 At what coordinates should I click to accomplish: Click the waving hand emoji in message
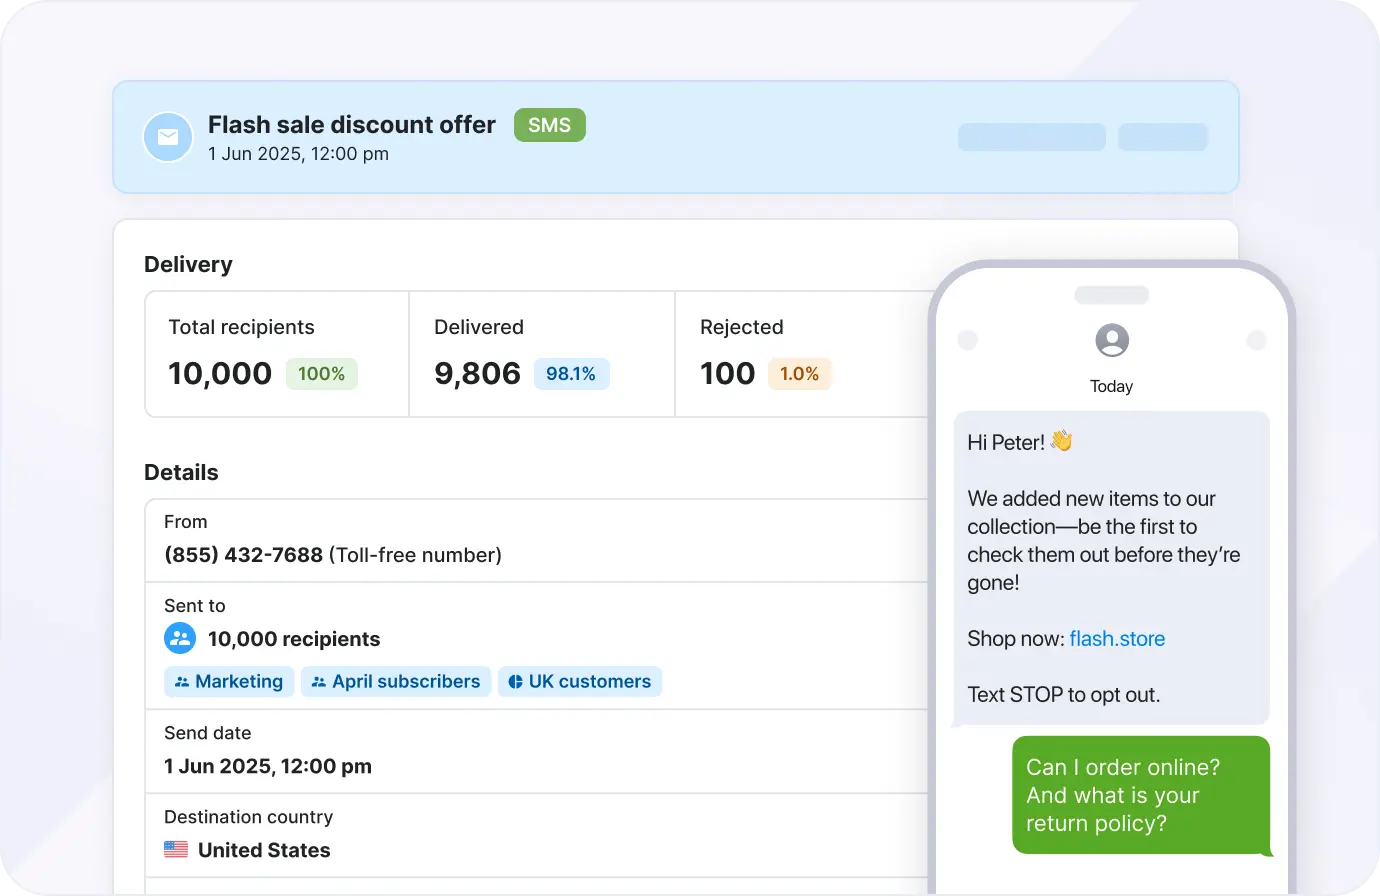(x=1061, y=441)
